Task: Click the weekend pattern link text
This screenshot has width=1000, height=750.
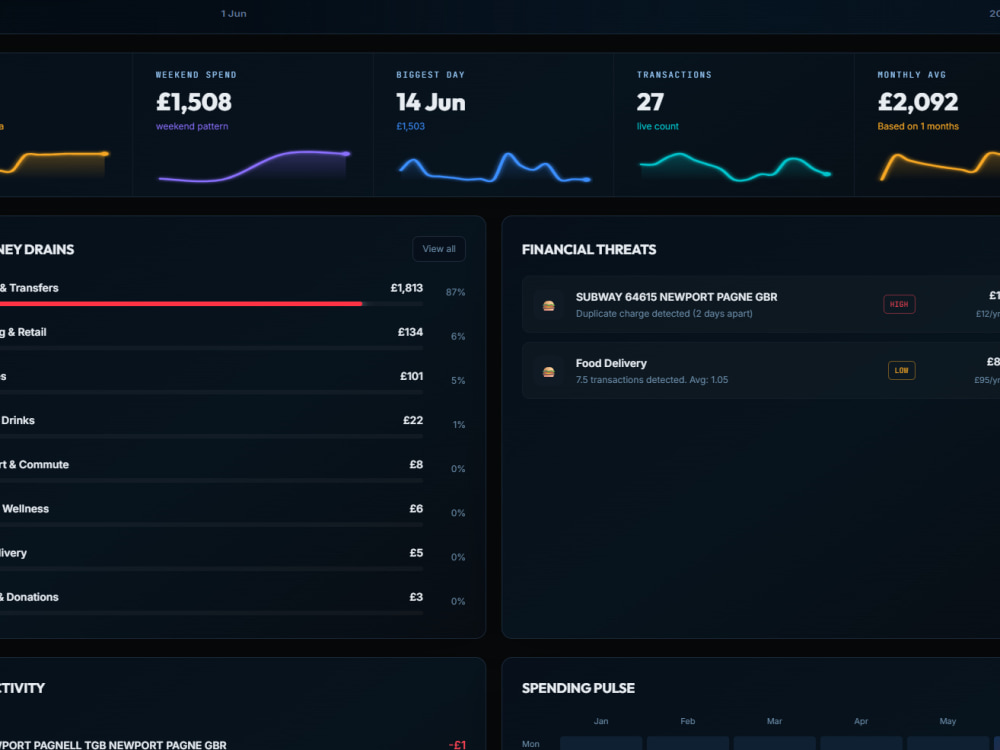Action: (192, 126)
